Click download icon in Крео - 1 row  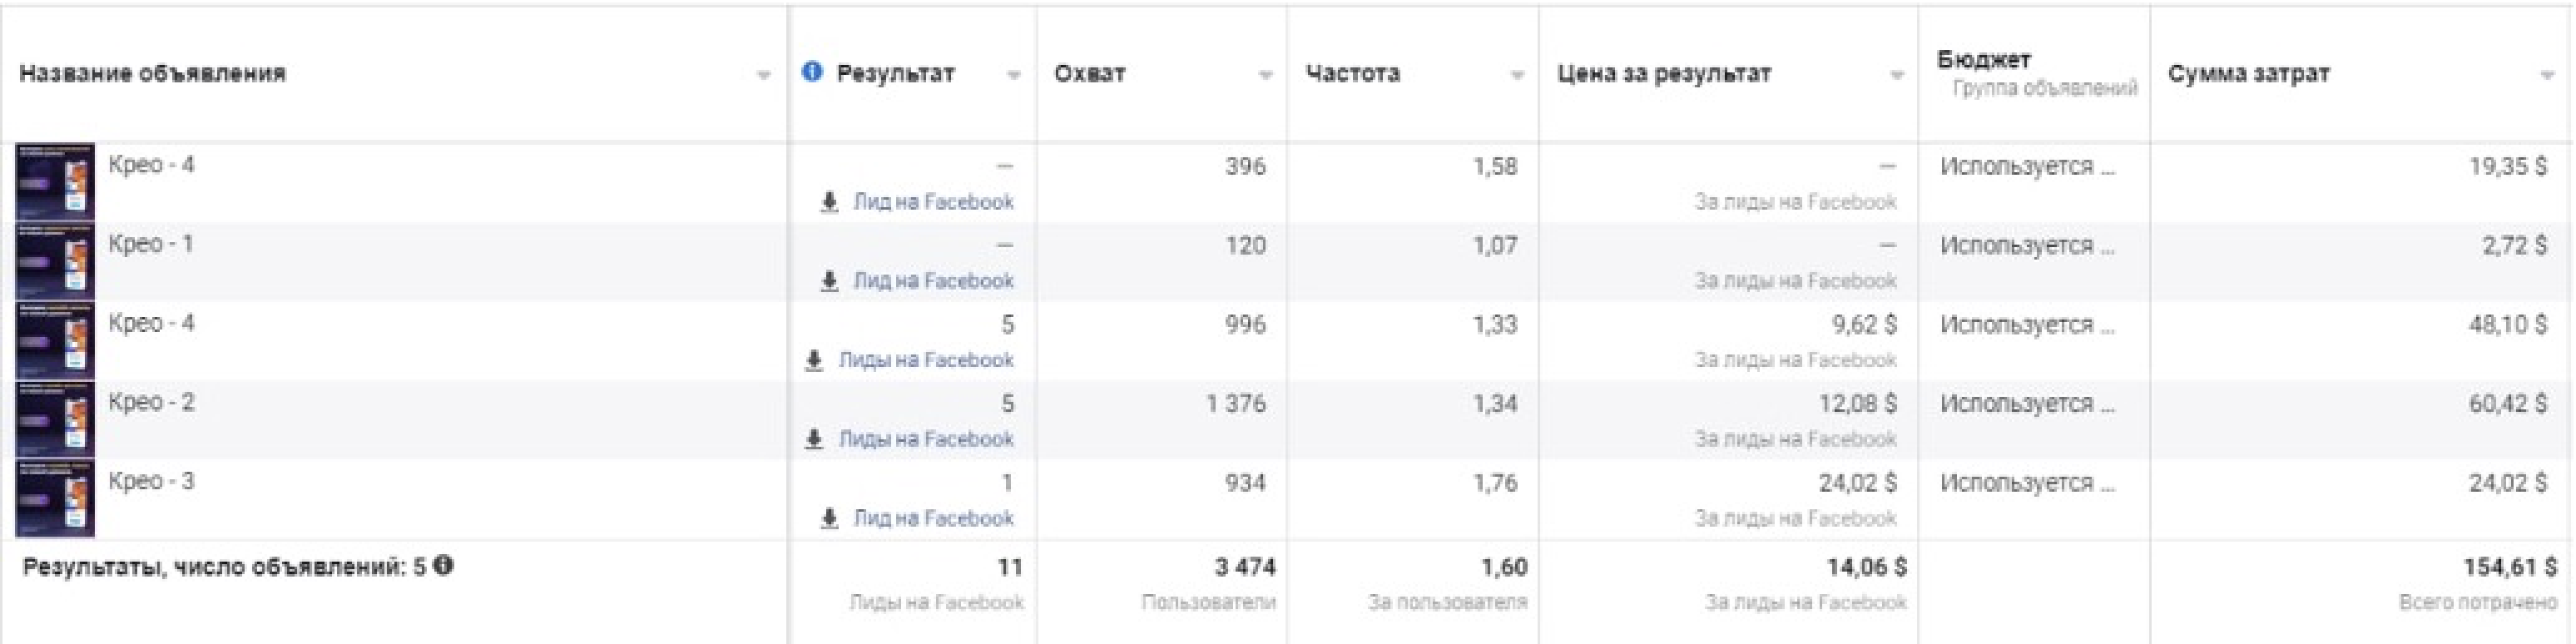(829, 281)
